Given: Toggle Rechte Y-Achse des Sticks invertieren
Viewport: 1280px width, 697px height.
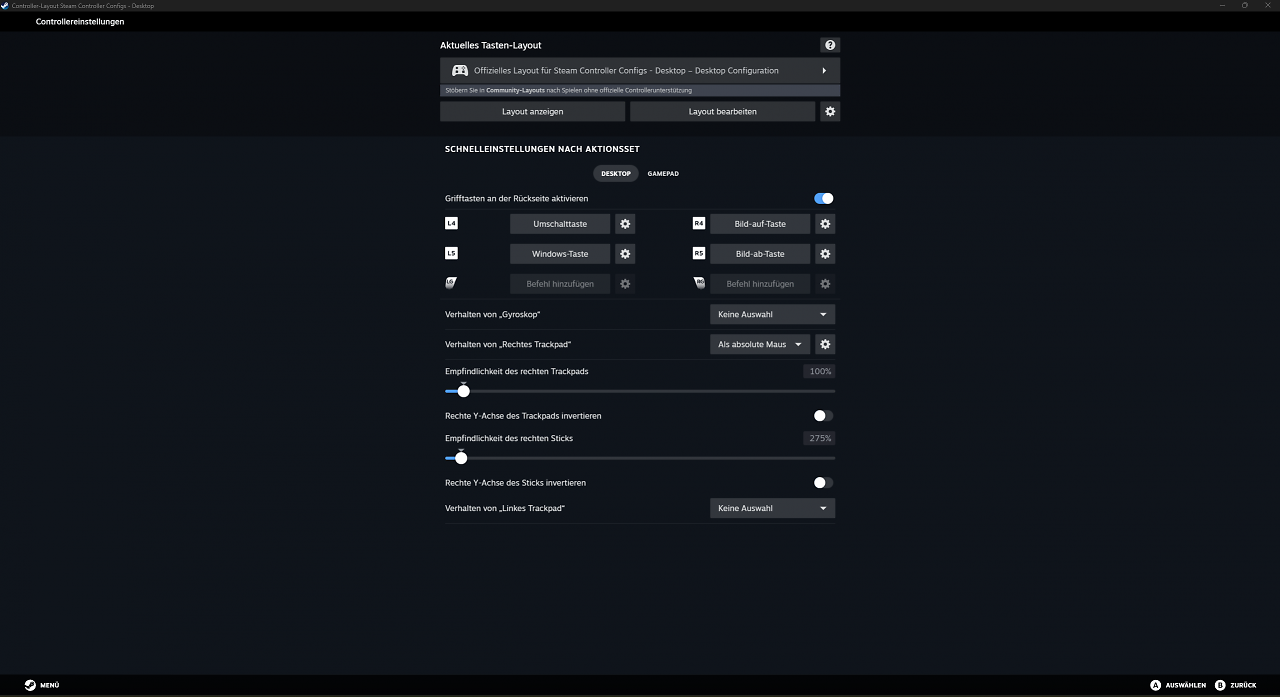Looking at the screenshot, I should click(823, 482).
